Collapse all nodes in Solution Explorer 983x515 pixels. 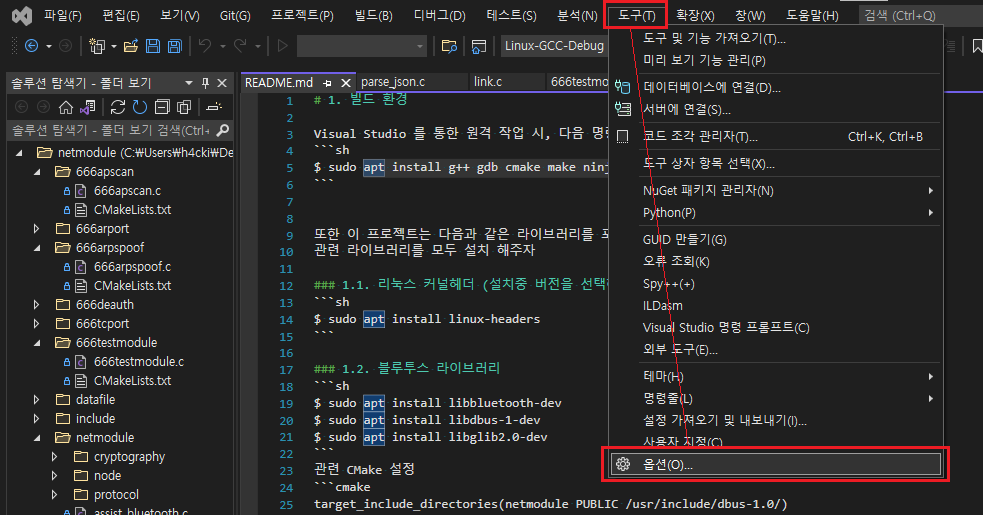162,107
